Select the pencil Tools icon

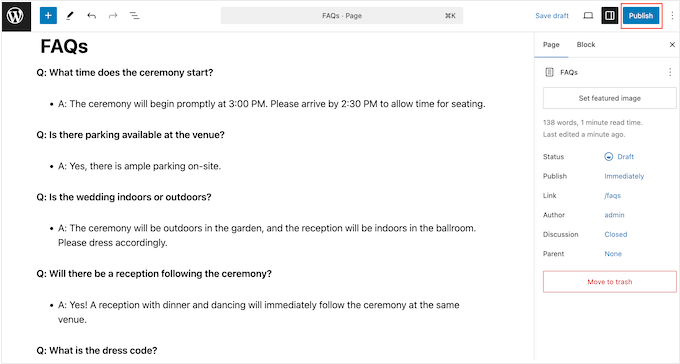(x=70, y=16)
